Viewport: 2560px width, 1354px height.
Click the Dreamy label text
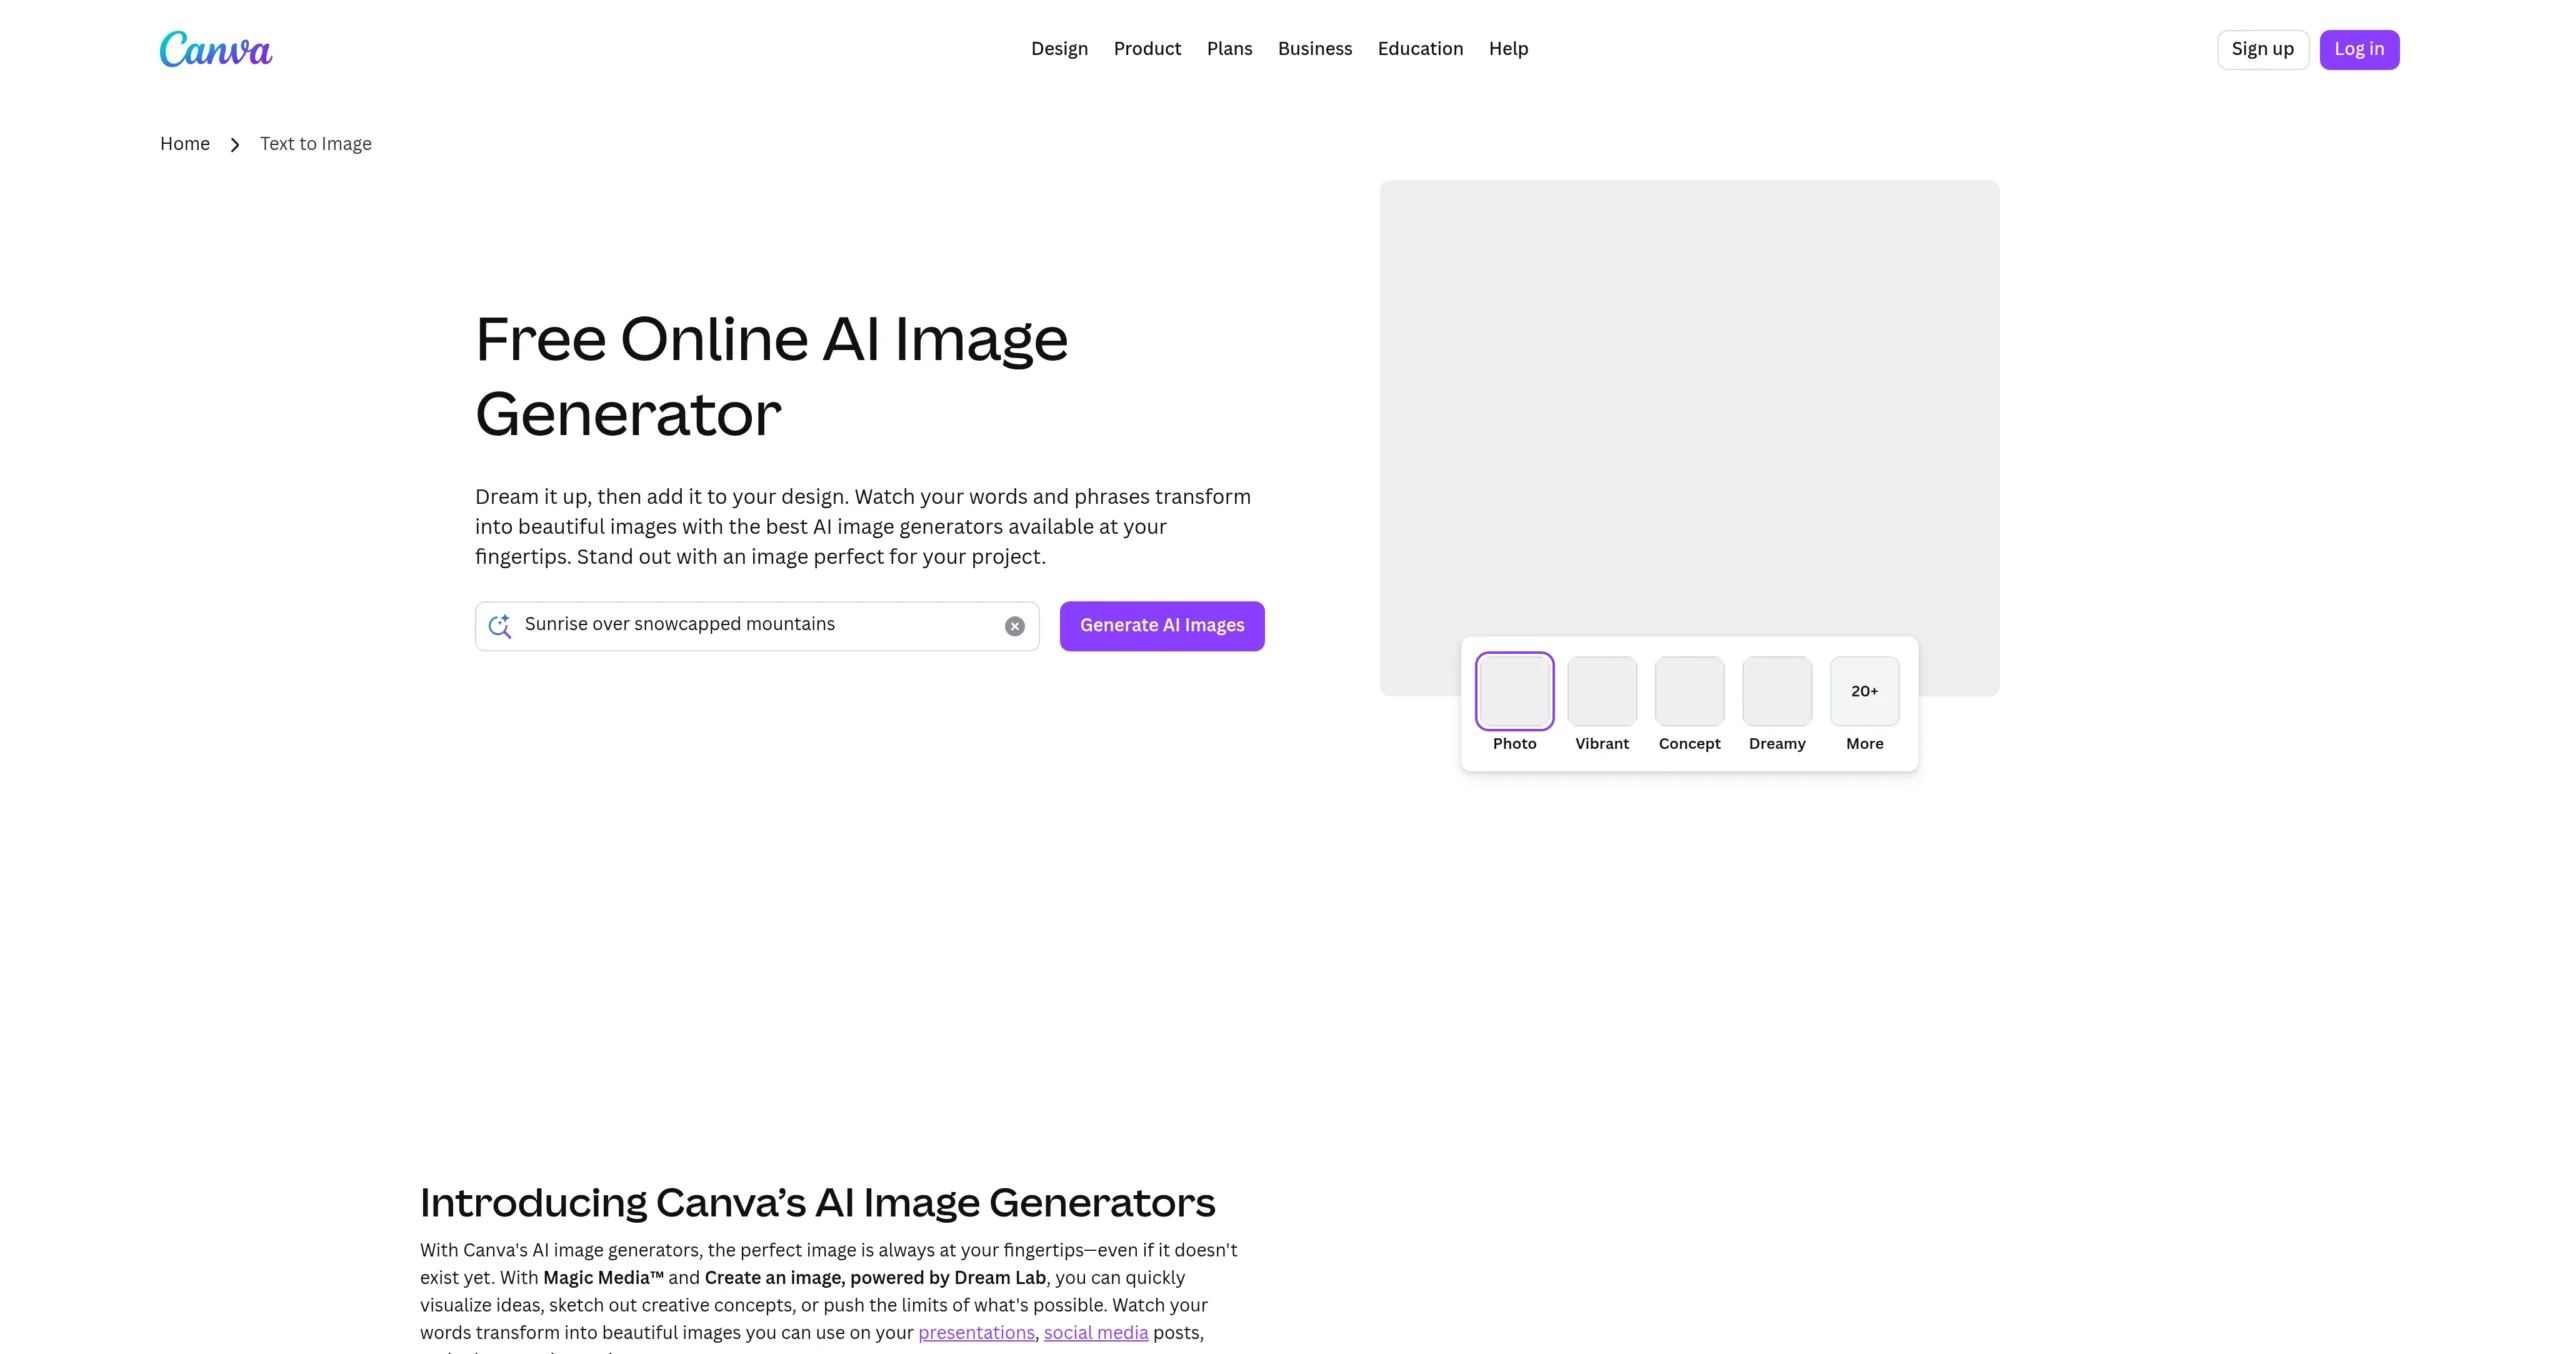pyautogui.click(x=1777, y=744)
